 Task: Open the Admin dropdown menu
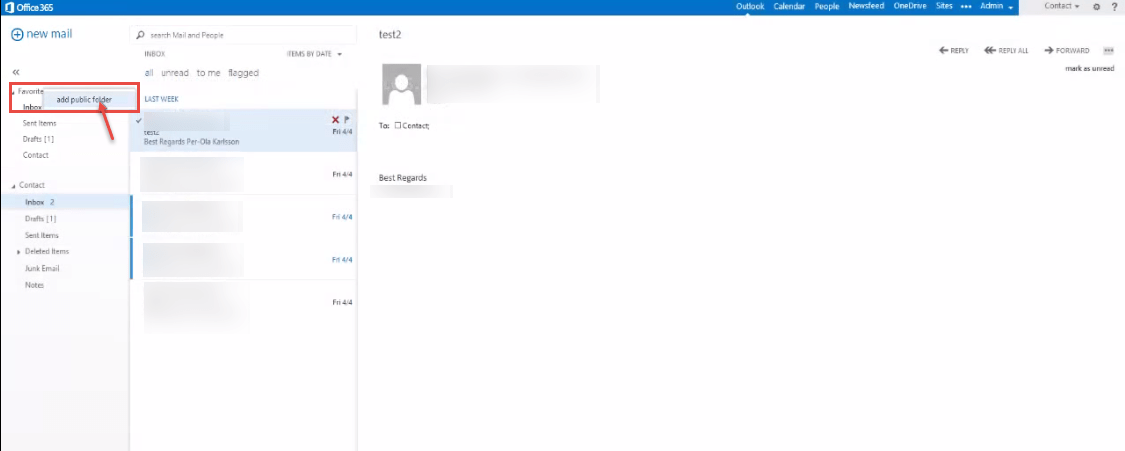997,6
